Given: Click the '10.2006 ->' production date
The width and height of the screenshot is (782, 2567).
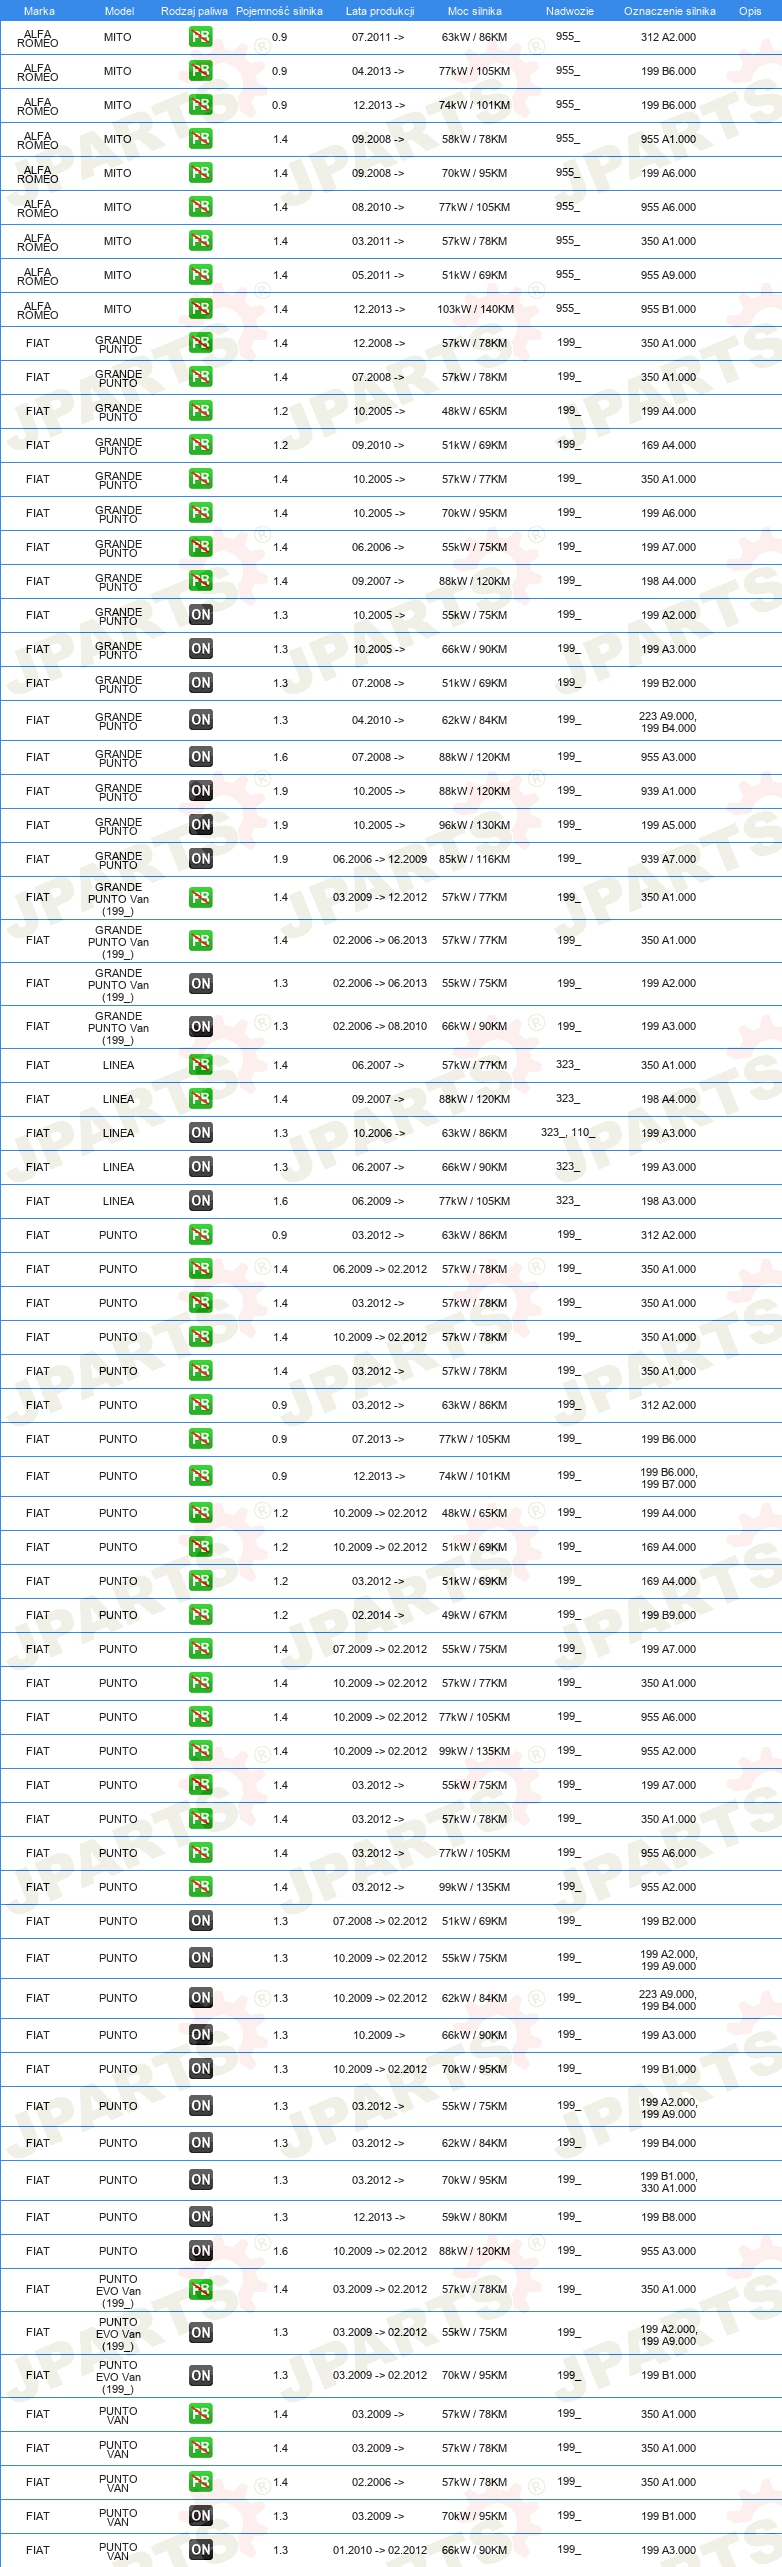Looking at the screenshot, I should click(x=378, y=1133).
